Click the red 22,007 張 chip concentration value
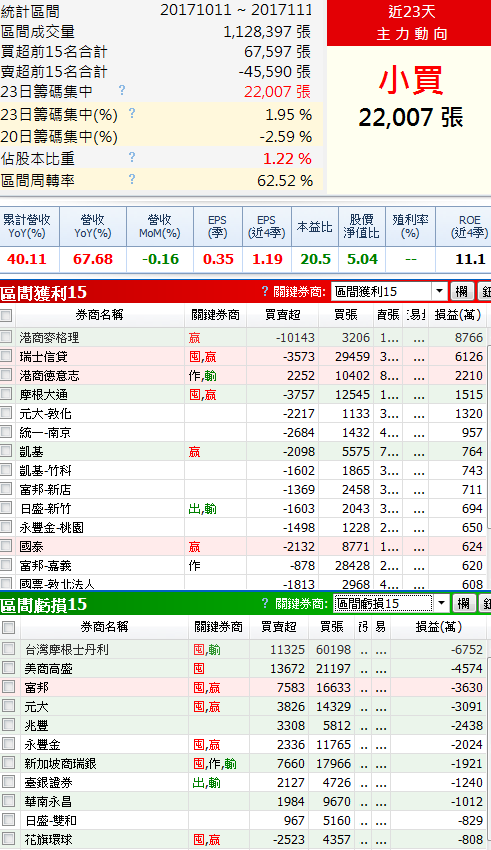The height and width of the screenshot is (850, 491). 277,92
